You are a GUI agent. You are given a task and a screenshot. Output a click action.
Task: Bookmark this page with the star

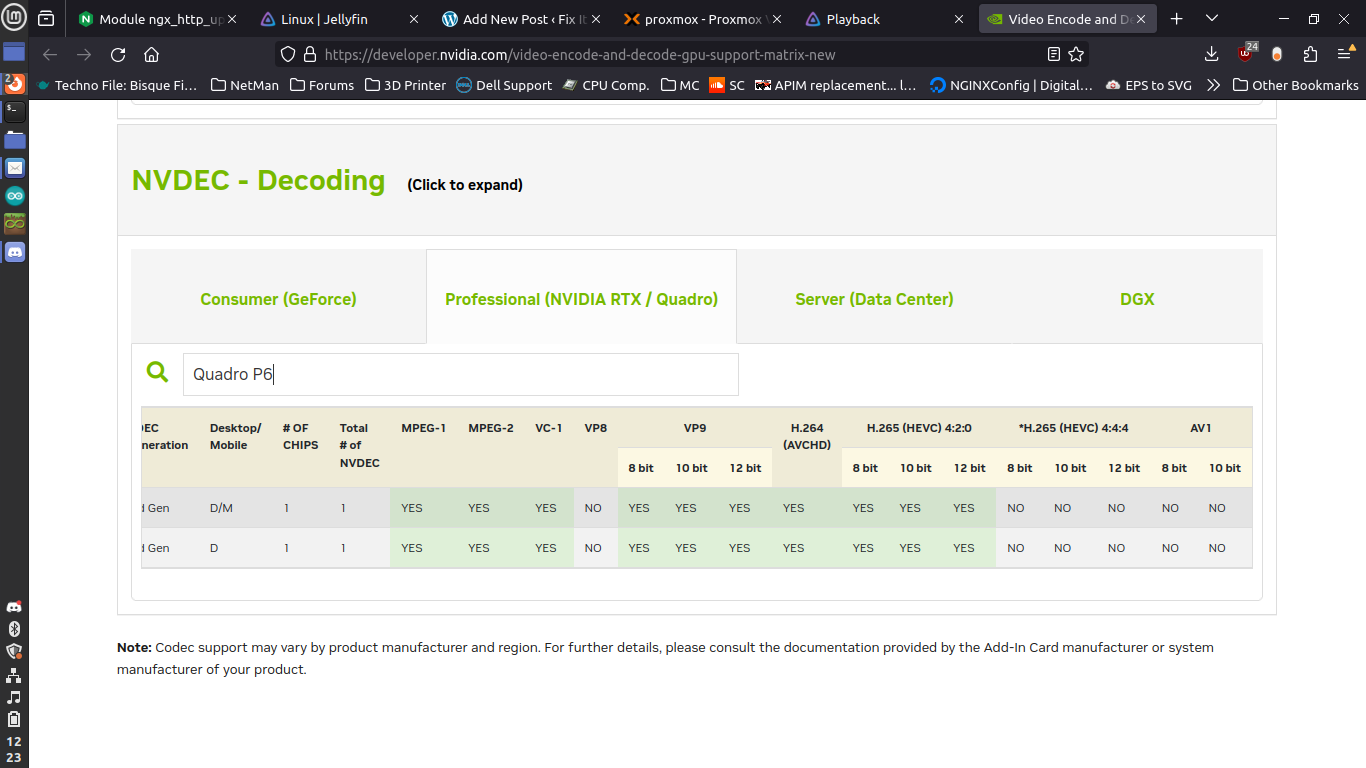1076,54
